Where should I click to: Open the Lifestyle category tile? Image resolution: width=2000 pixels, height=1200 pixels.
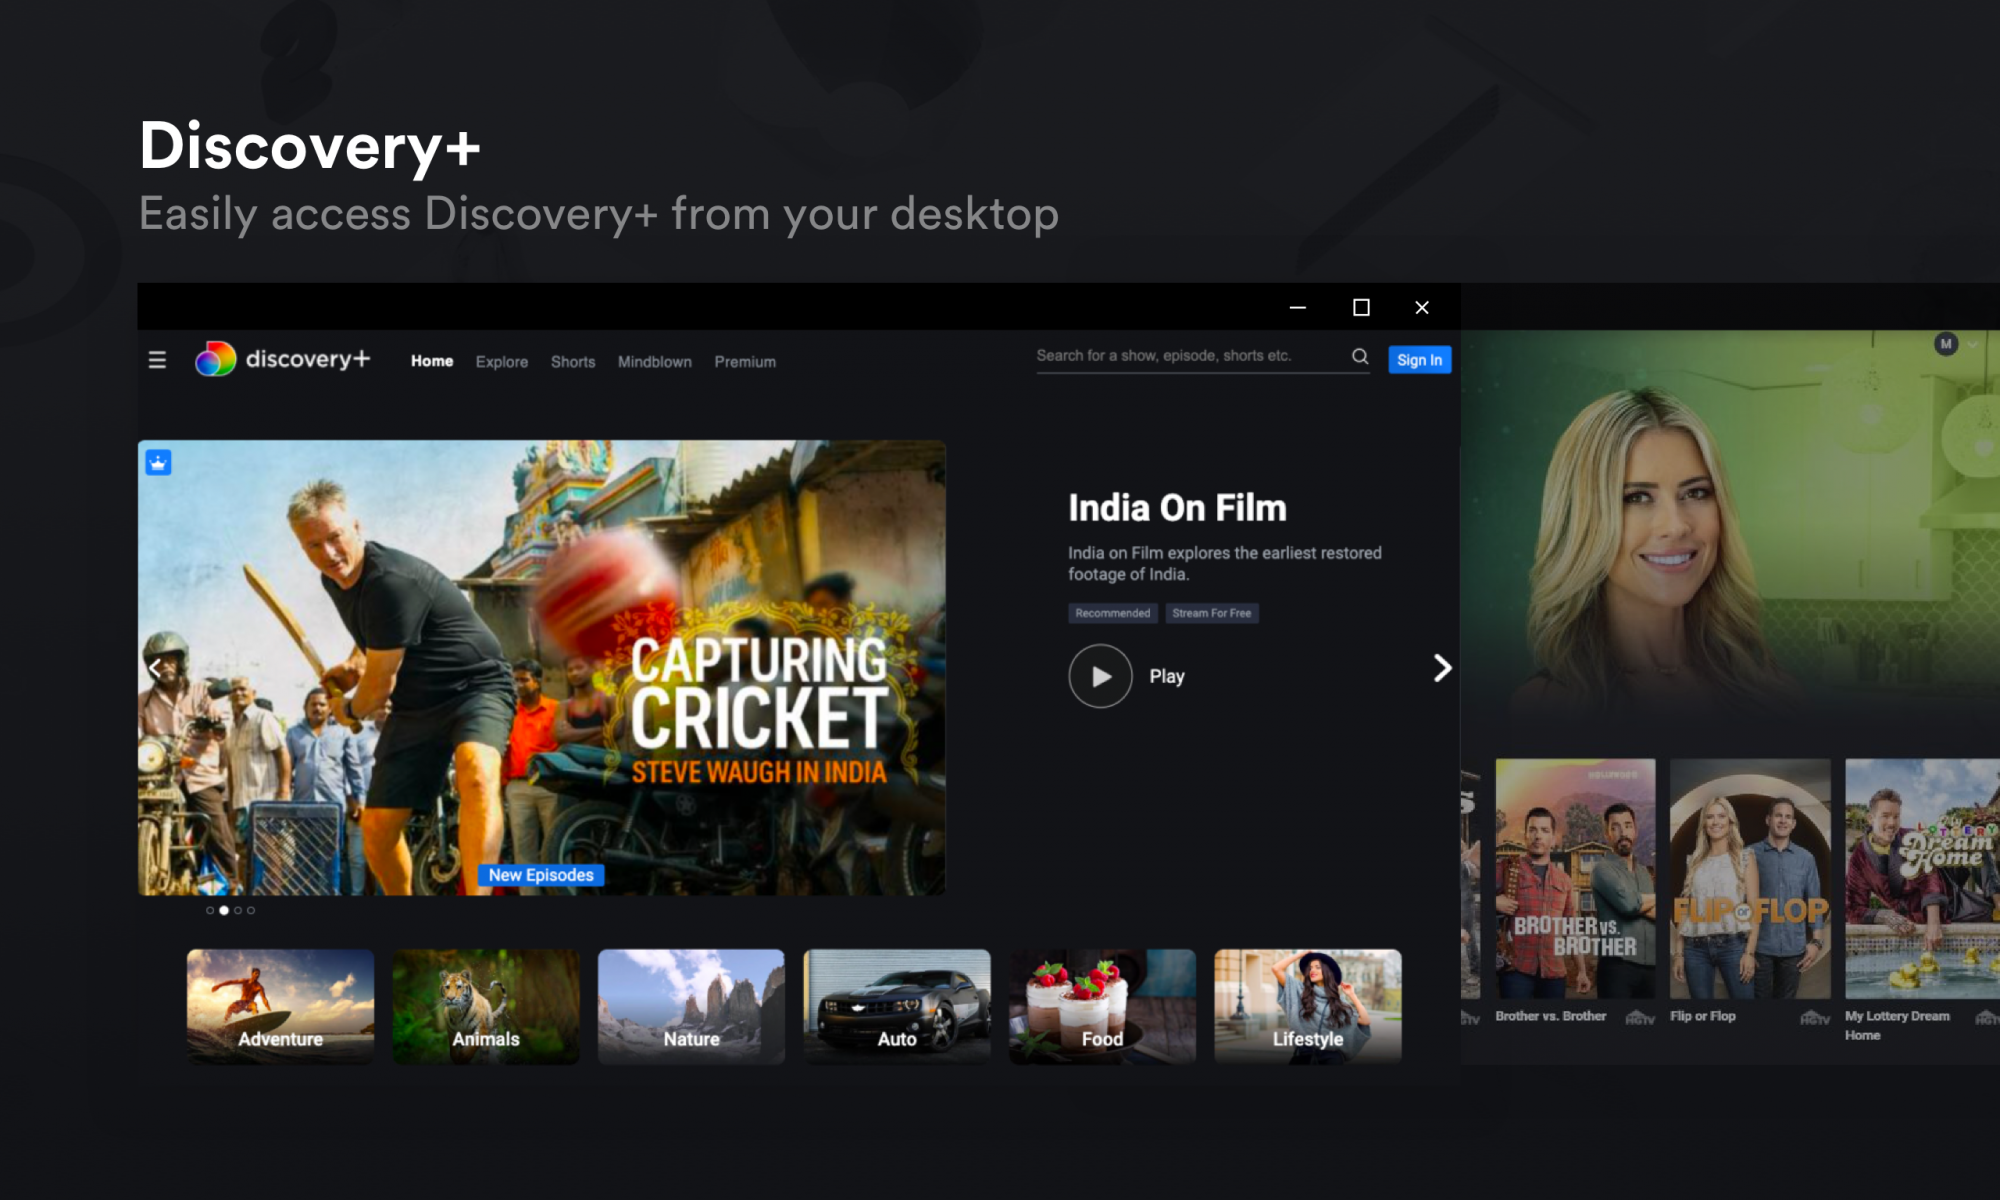pos(1308,1006)
